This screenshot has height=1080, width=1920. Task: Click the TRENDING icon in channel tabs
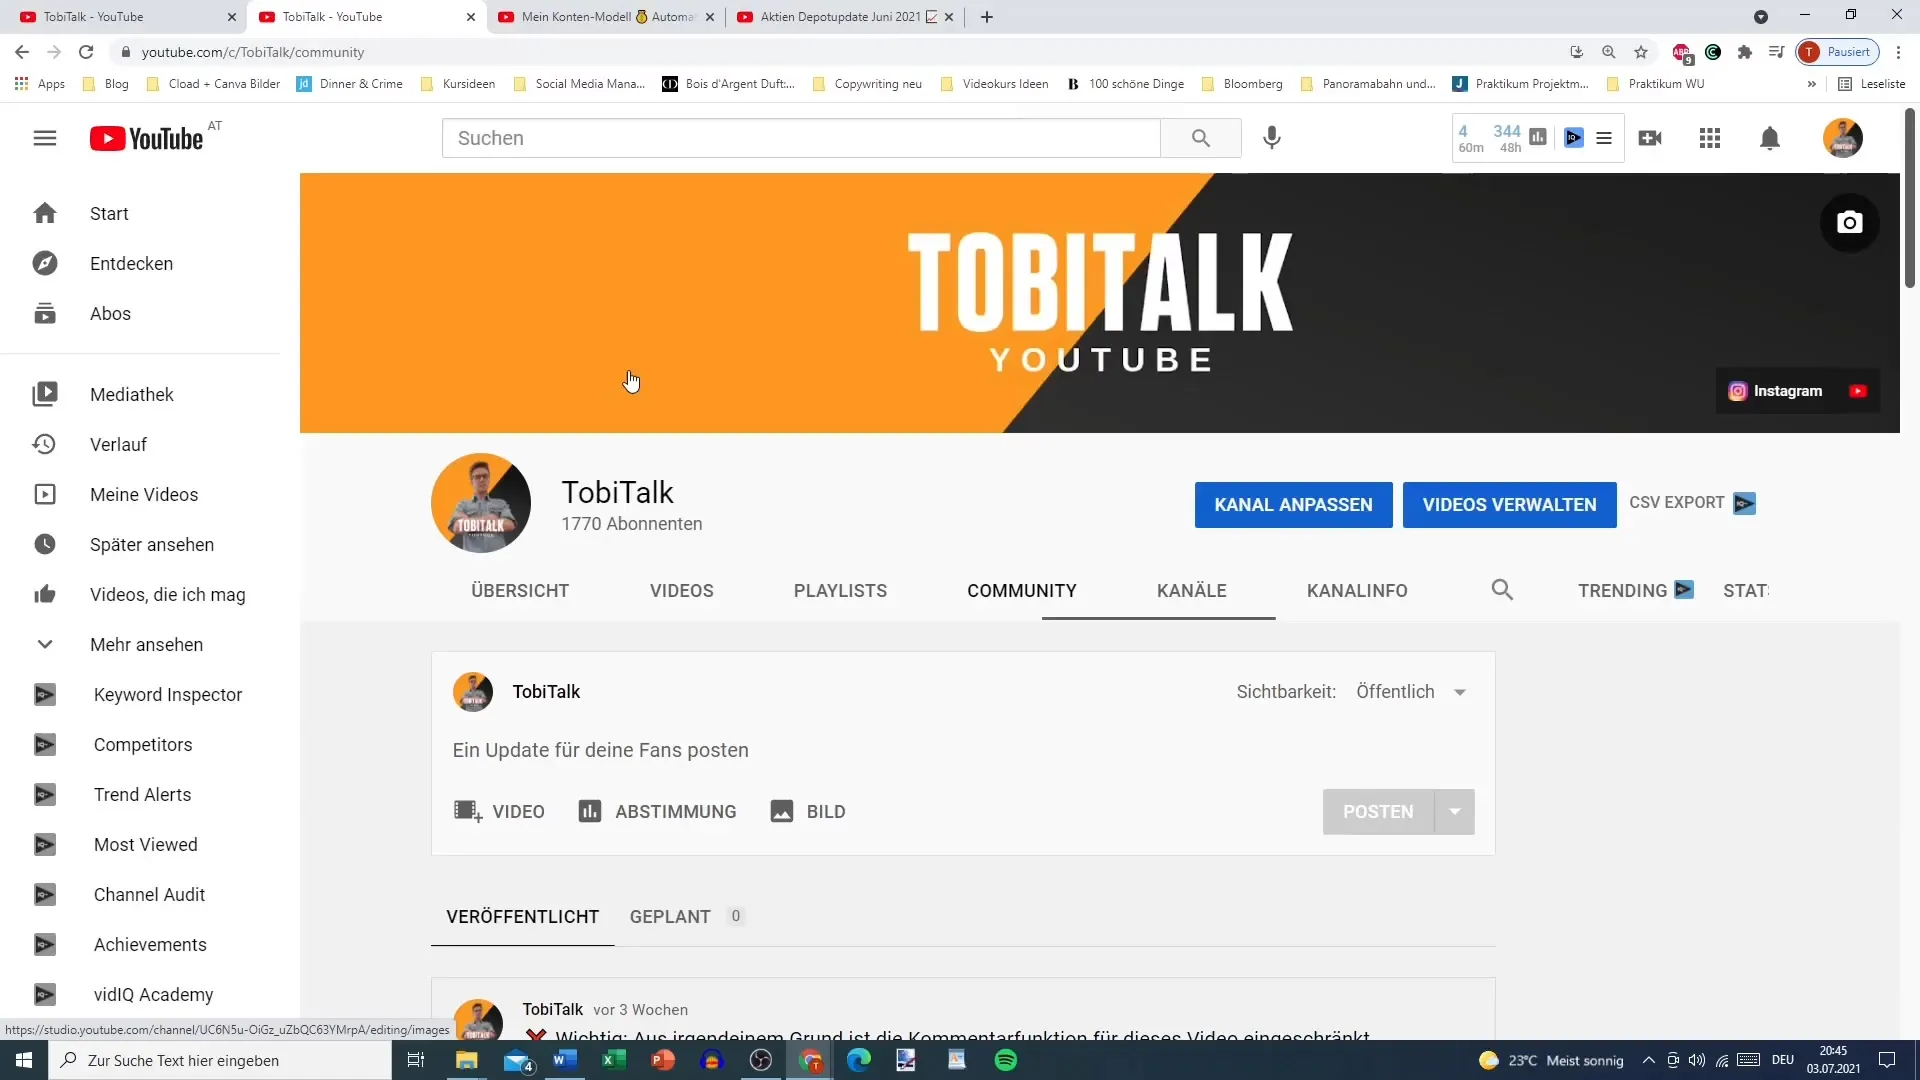click(1683, 589)
